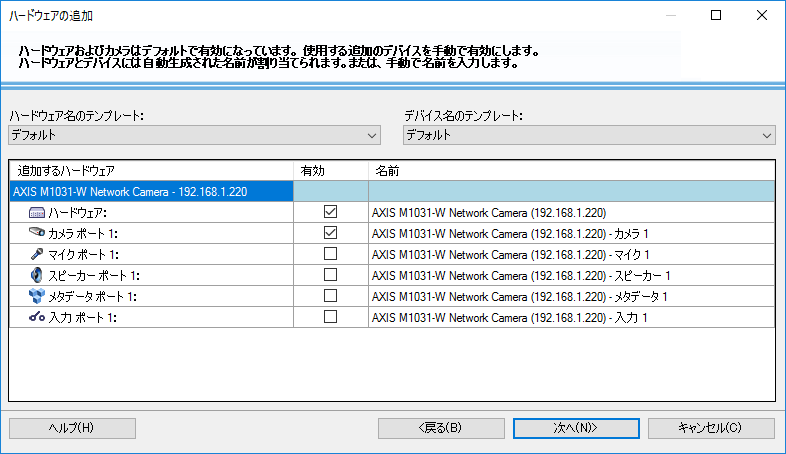Edit the name cell ending in スピーカー 1
The image size is (786, 454).
(x=571, y=276)
